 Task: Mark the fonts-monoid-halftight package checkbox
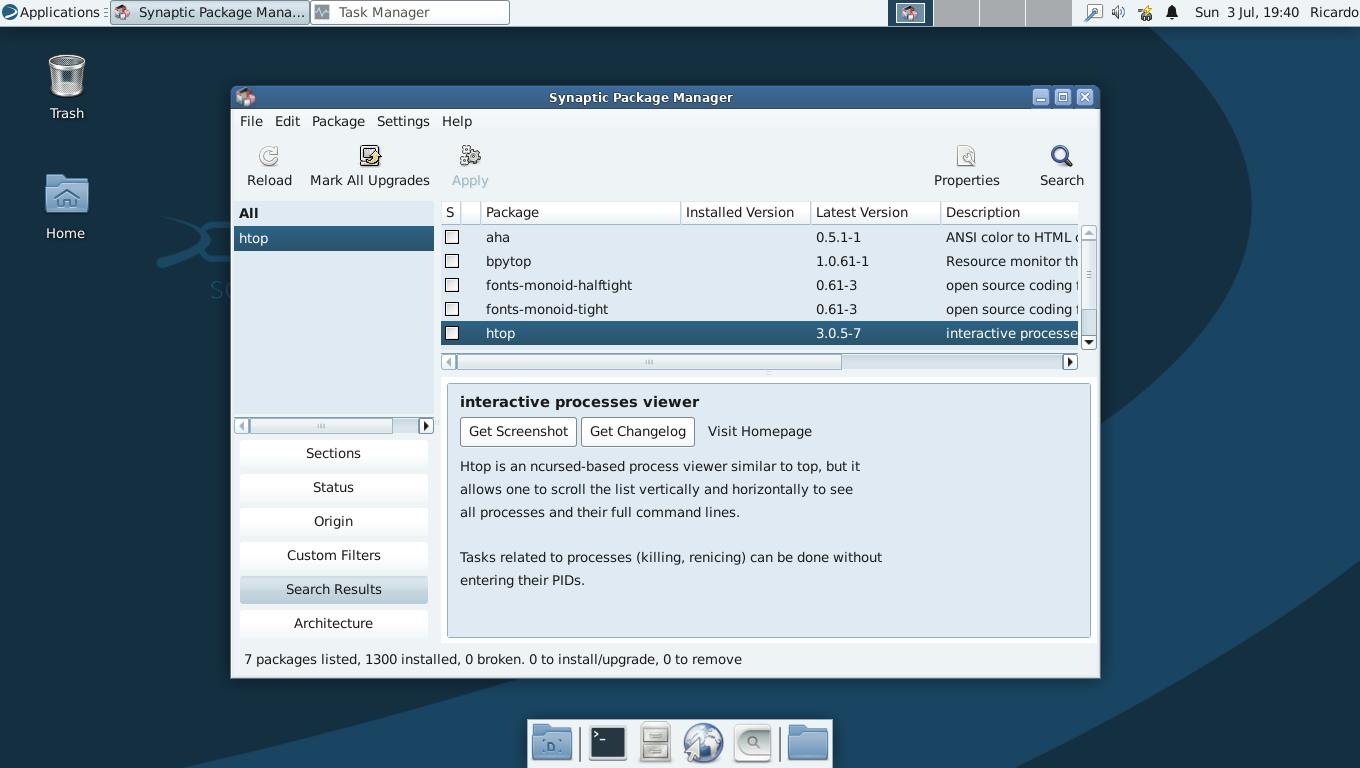(452, 285)
